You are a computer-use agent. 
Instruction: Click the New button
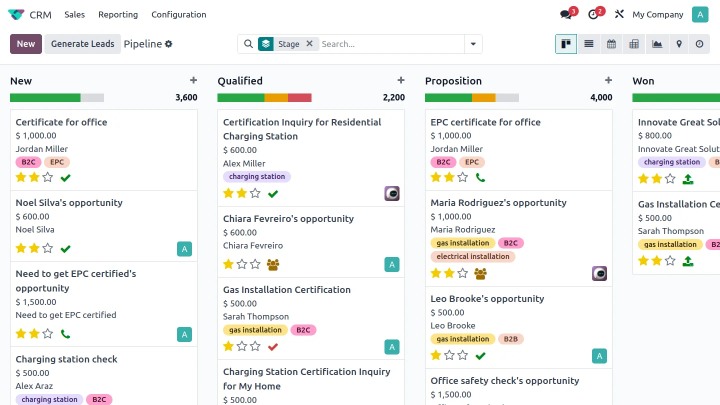click(26, 44)
